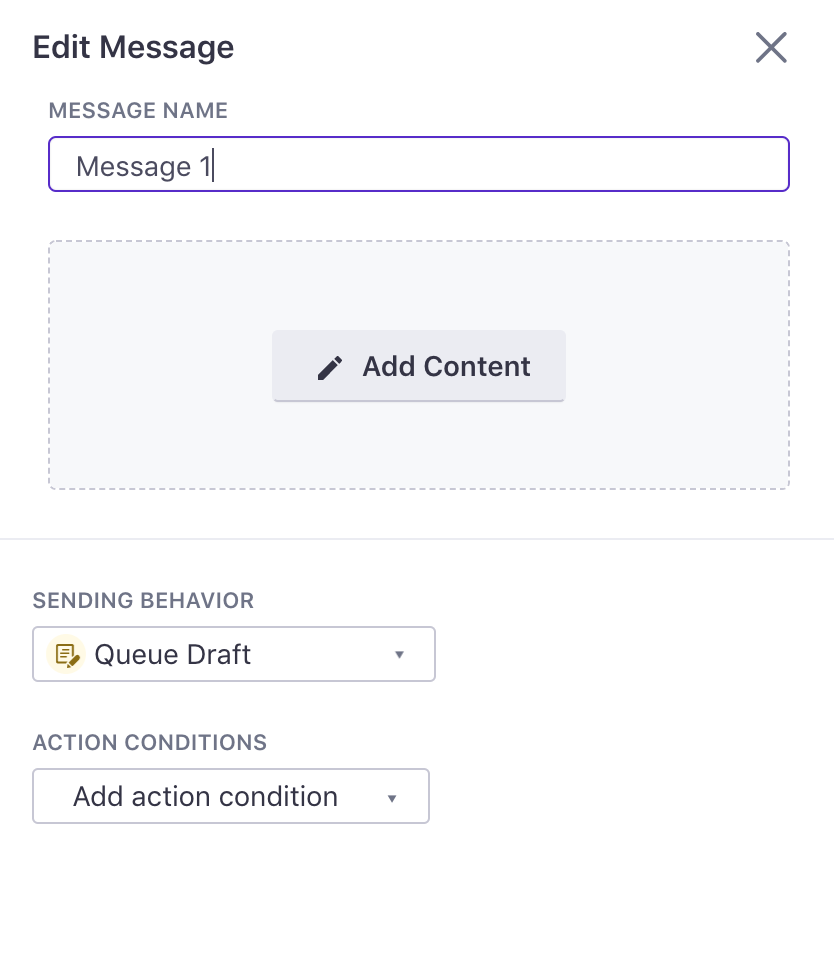Viewport: 834px width, 974px height.
Task: Click the Edit Message heading
Action: (134, 47)
